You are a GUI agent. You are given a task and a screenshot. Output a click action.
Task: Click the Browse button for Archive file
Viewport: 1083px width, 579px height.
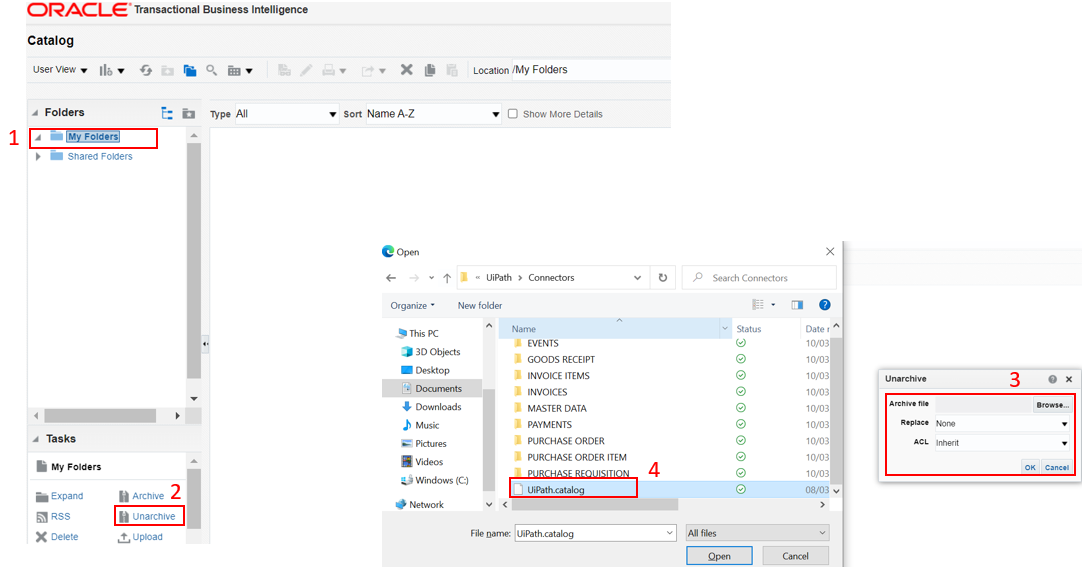(x=1051, y=405)
